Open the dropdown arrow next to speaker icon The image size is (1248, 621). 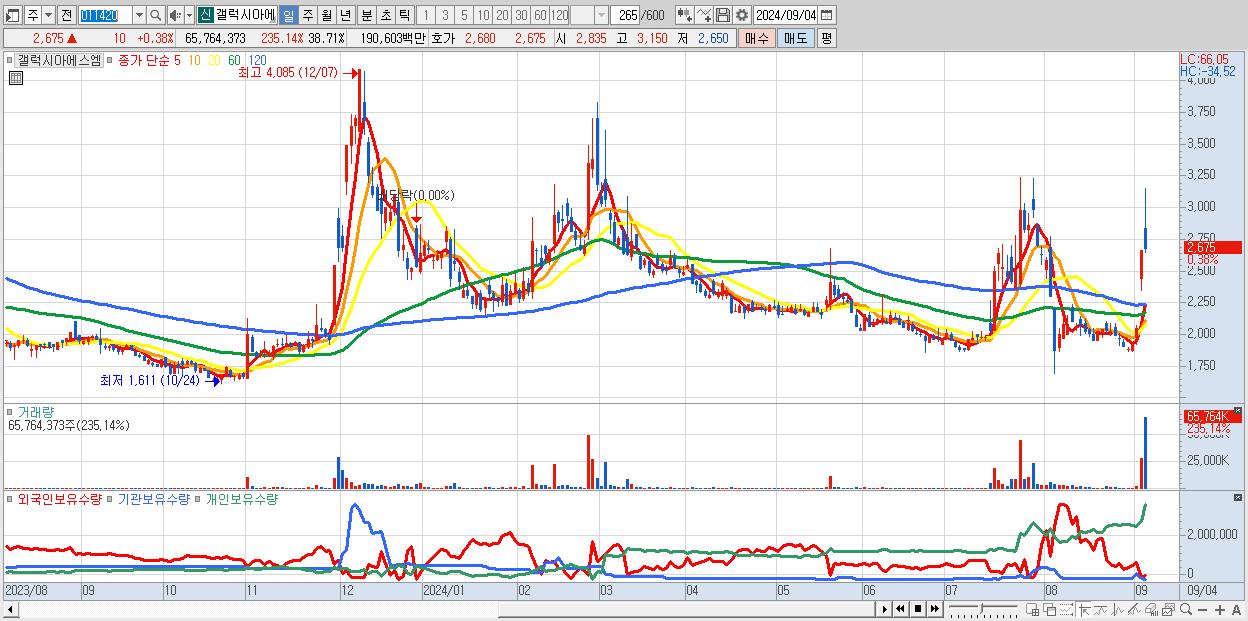tap(189, 15)
